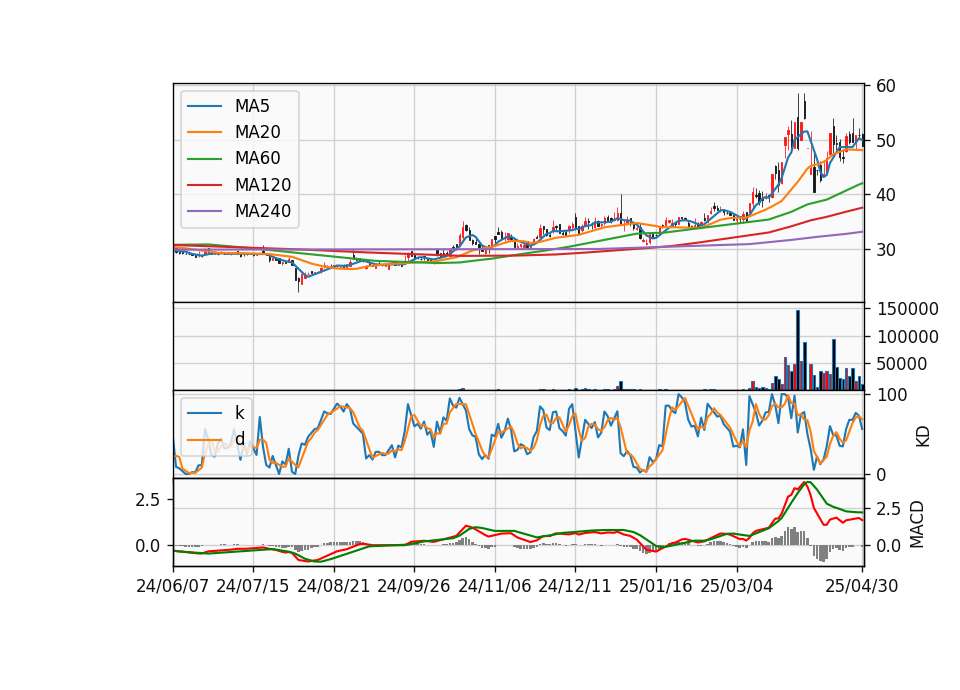Click the purple MA240 legend line sample
960x690 pixels.
204,211
